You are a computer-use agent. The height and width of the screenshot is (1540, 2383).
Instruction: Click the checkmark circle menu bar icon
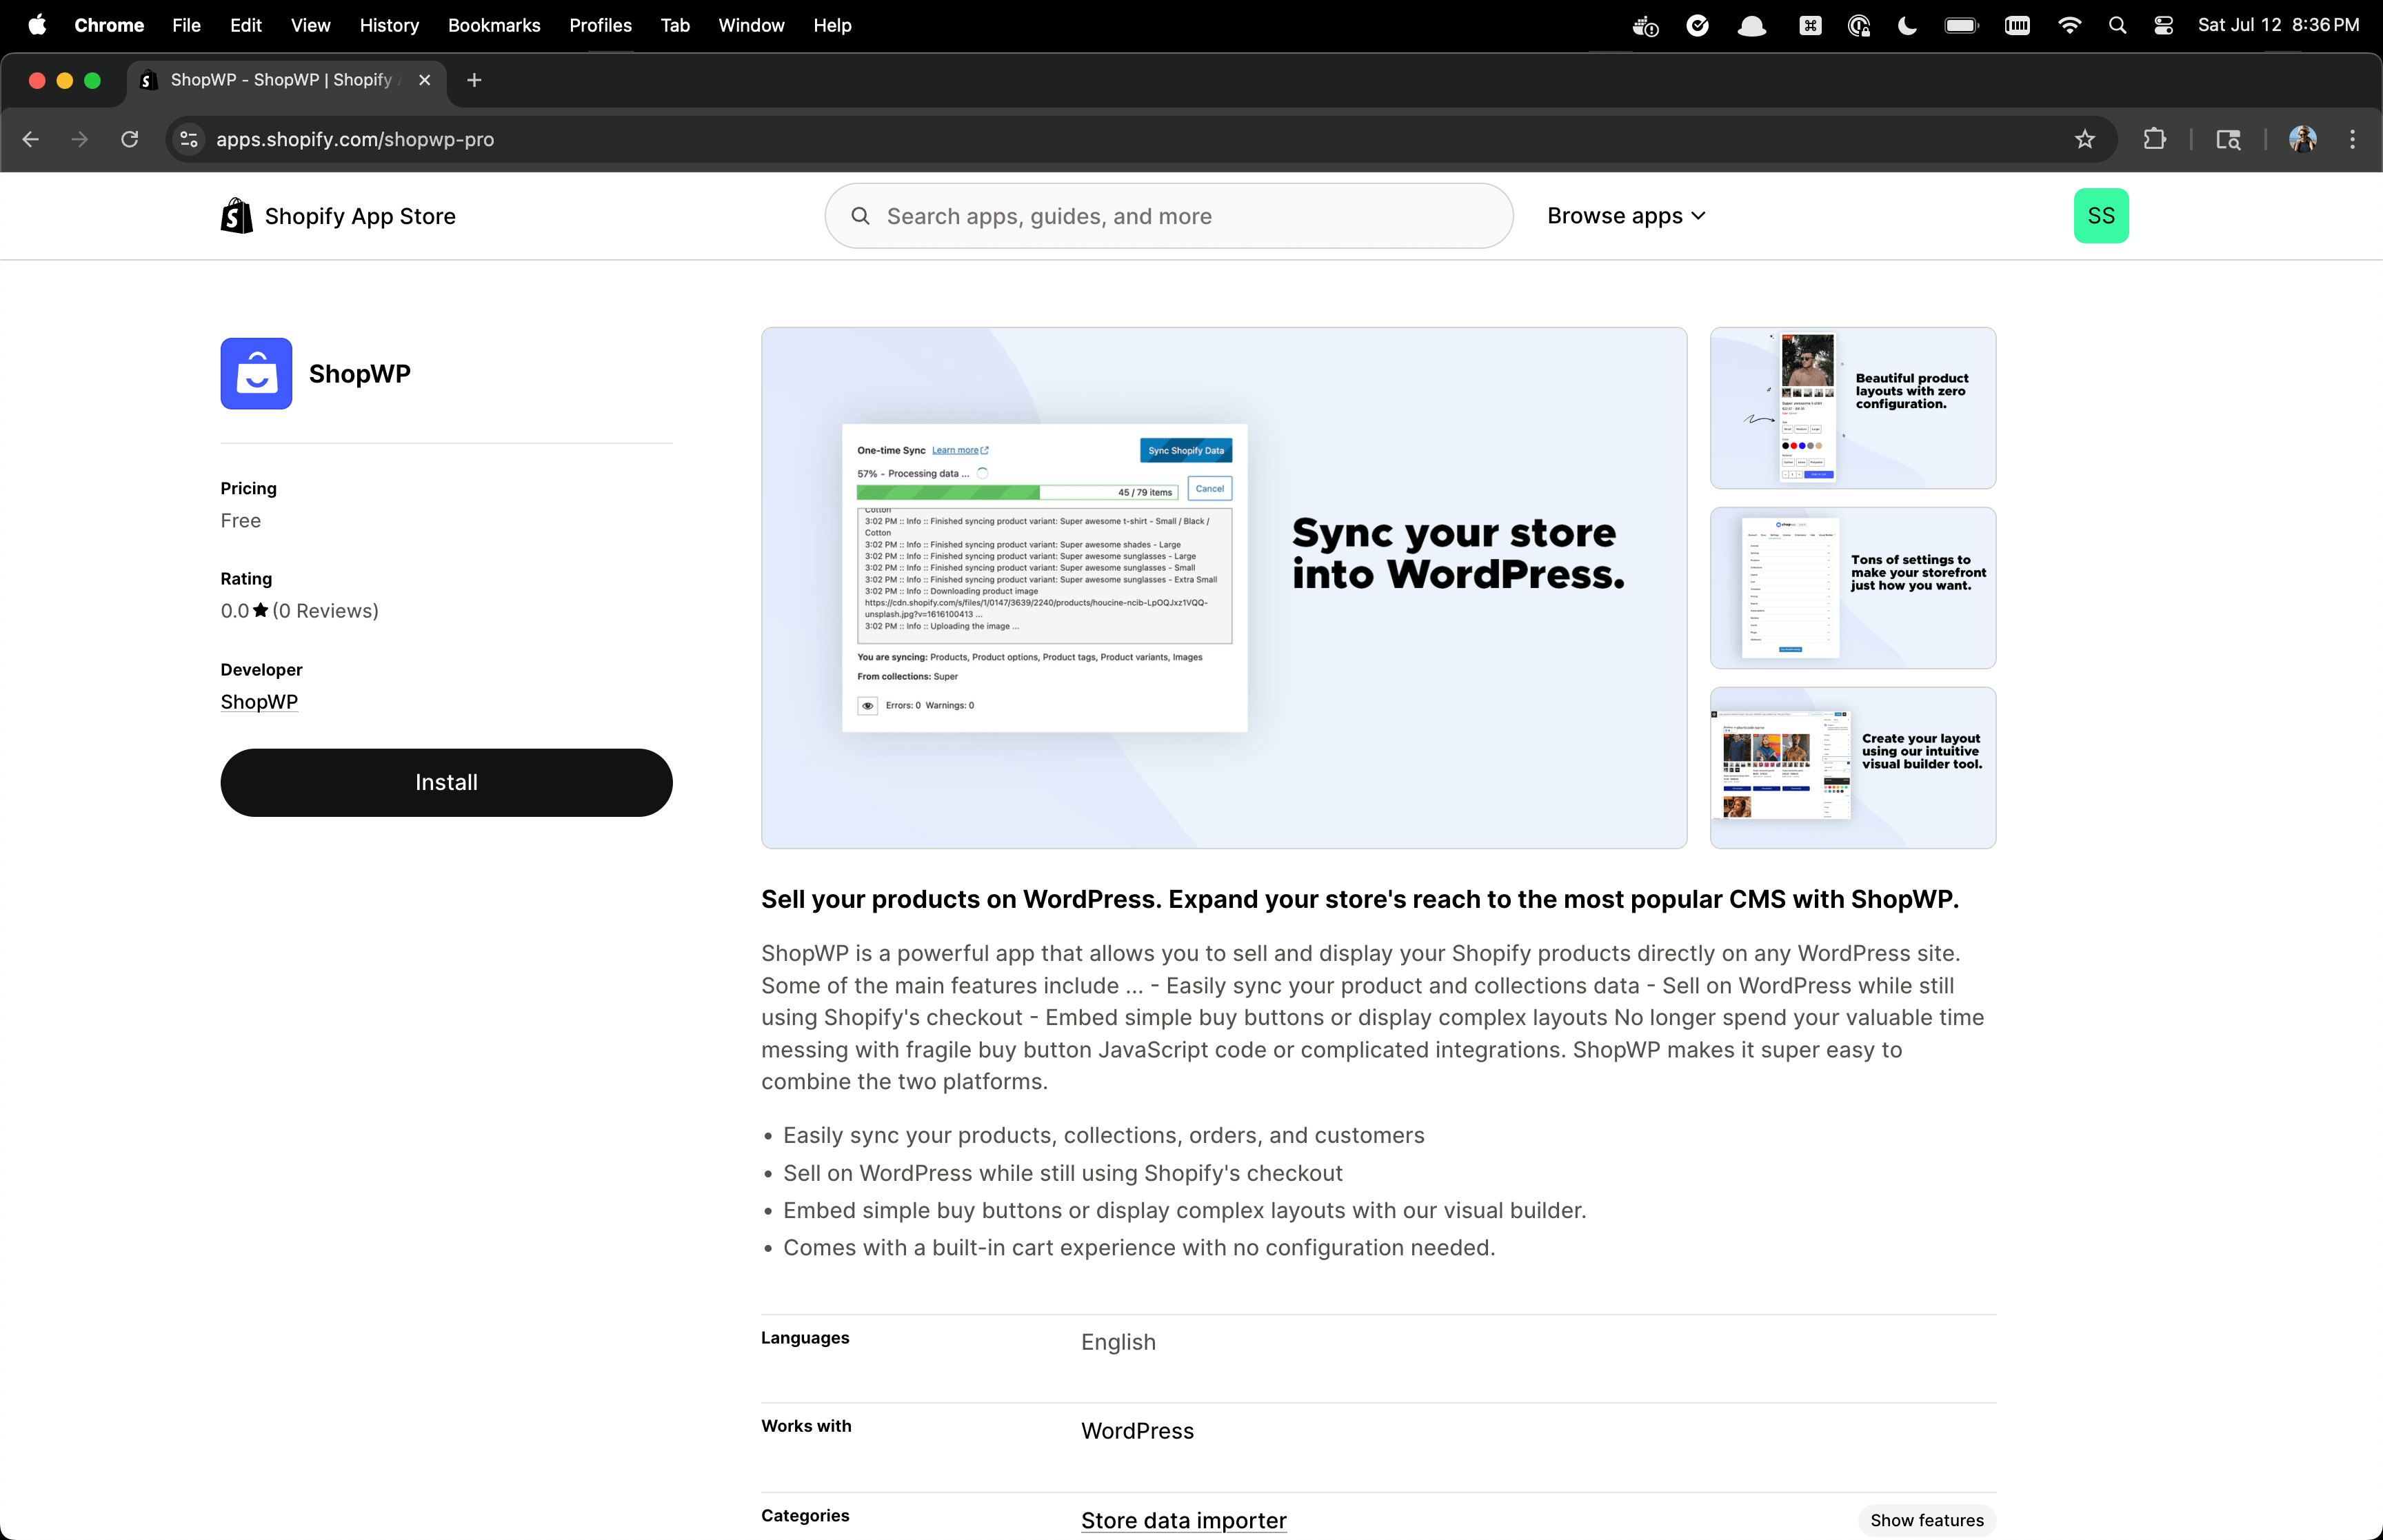click(x=1698, y=25)
